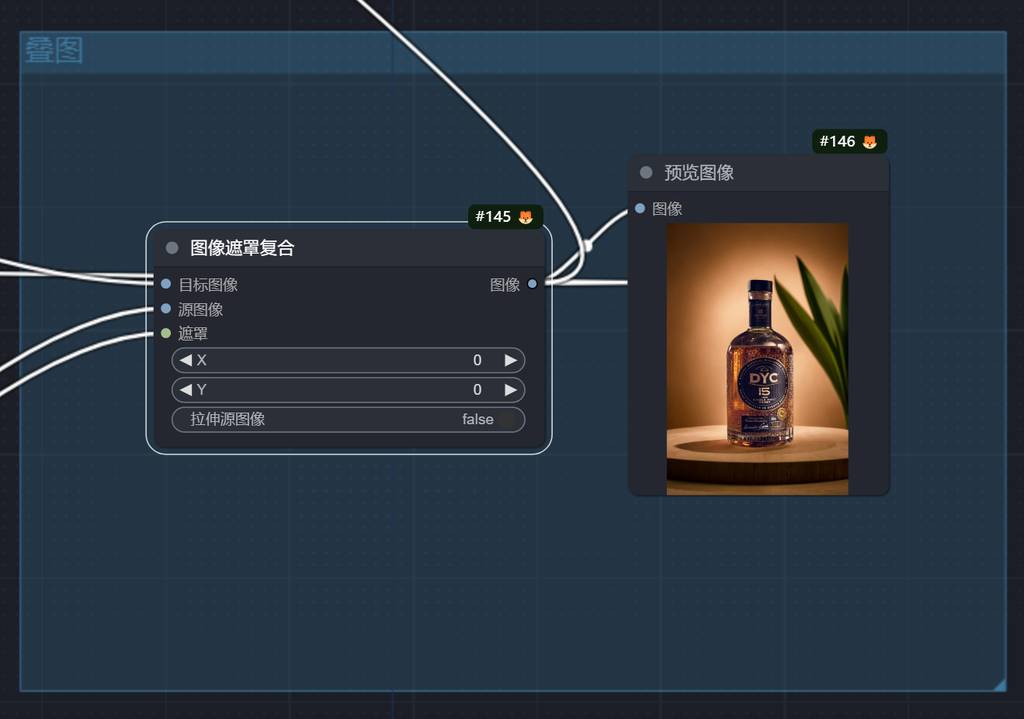Viewport: 1024px width, 719px height.
Task: Increase Y value with right arrow
Action: click(x=510, y=390)
